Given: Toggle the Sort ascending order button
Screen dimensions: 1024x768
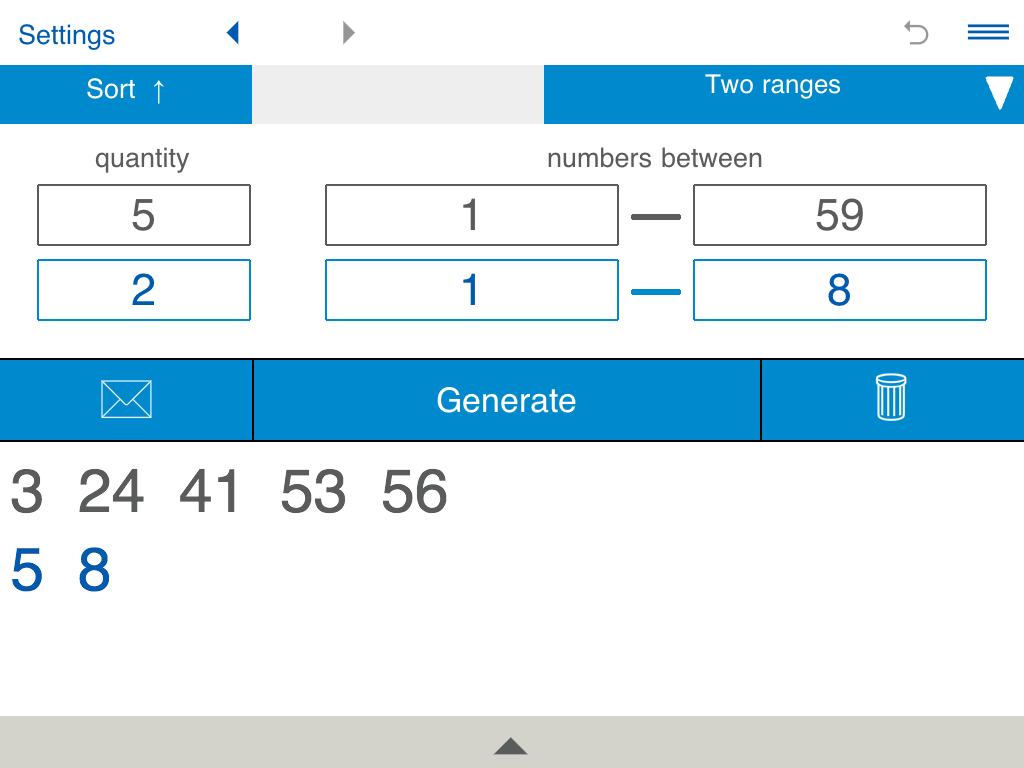Looking at the screenshot, I should [x=126, y=90].
